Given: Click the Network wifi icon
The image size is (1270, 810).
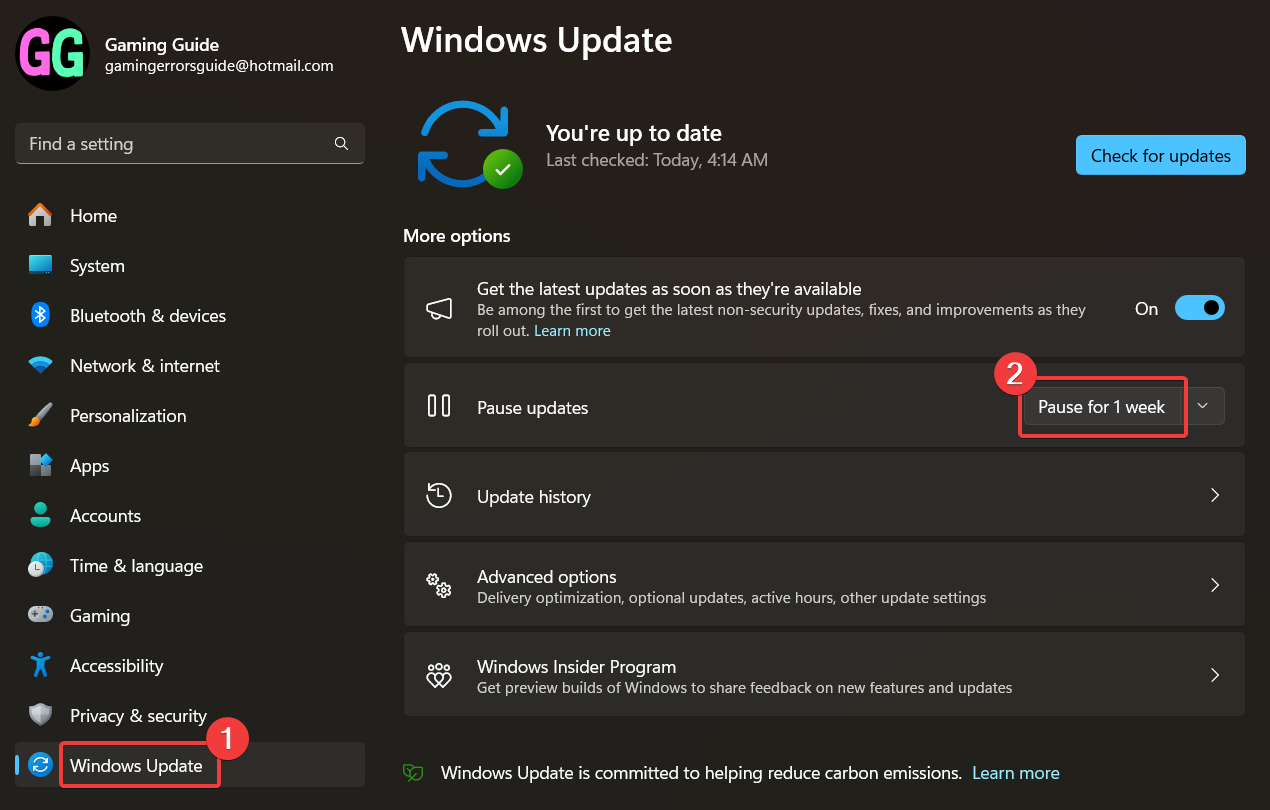Looking at the screenshot, I should 40,365.
